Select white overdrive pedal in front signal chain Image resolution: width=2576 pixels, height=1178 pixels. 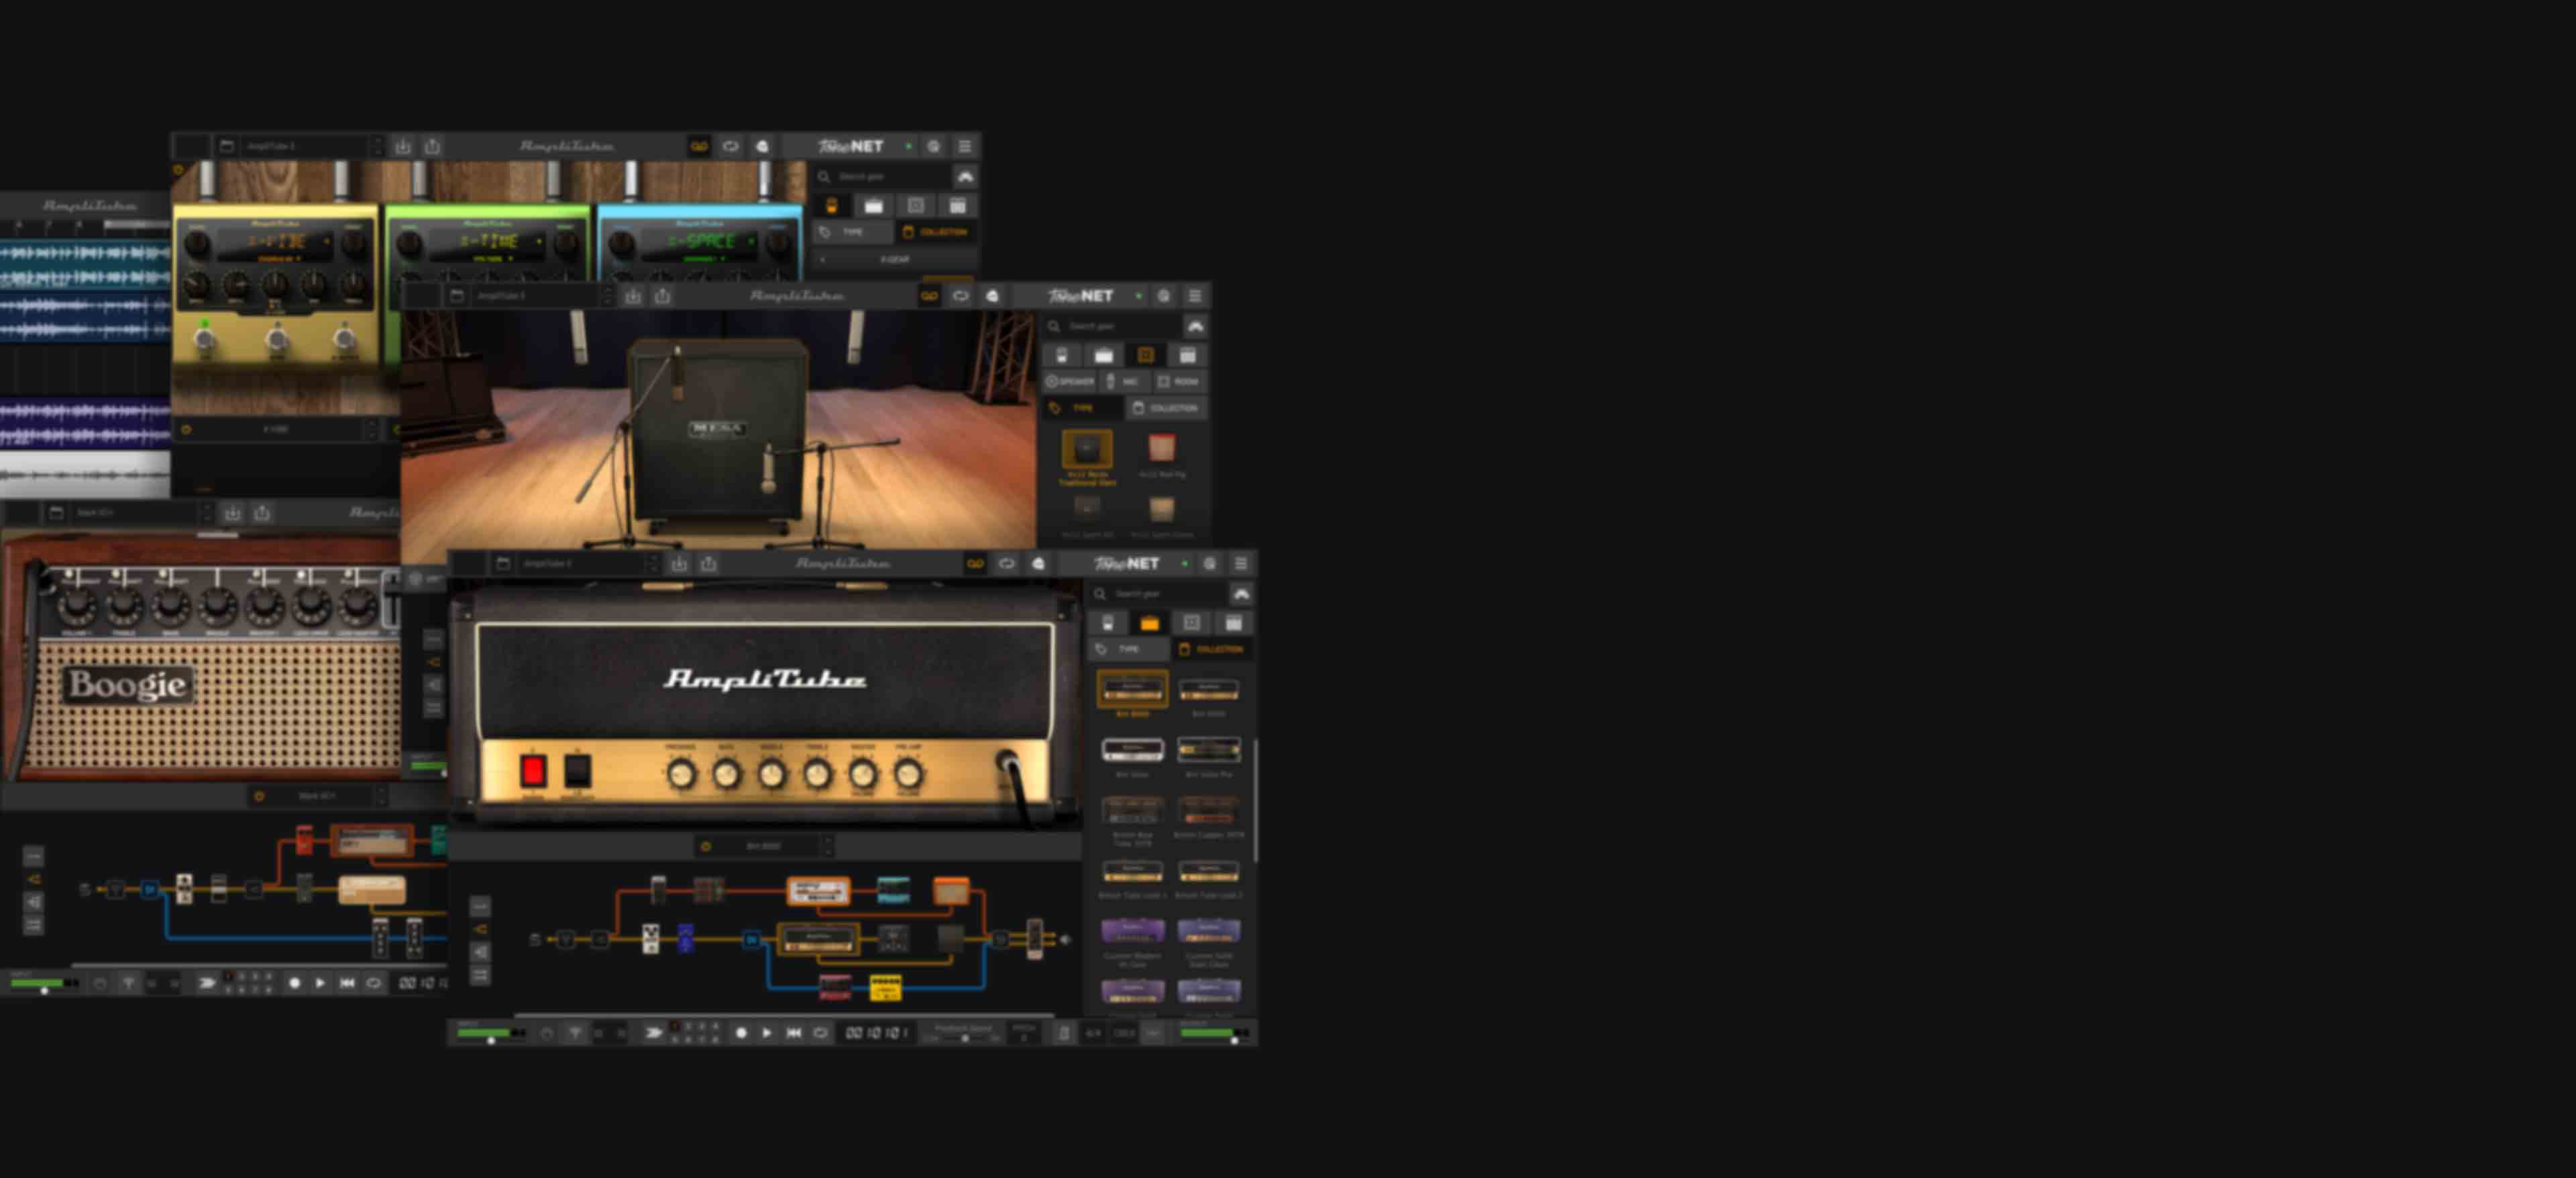(650, 938)
